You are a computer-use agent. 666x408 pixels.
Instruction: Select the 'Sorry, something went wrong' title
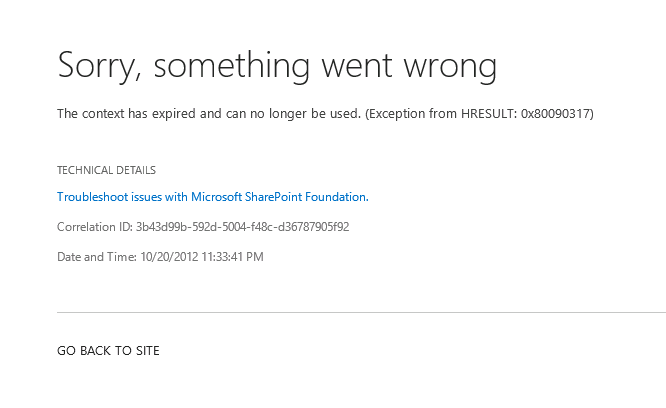pos(277,67)
